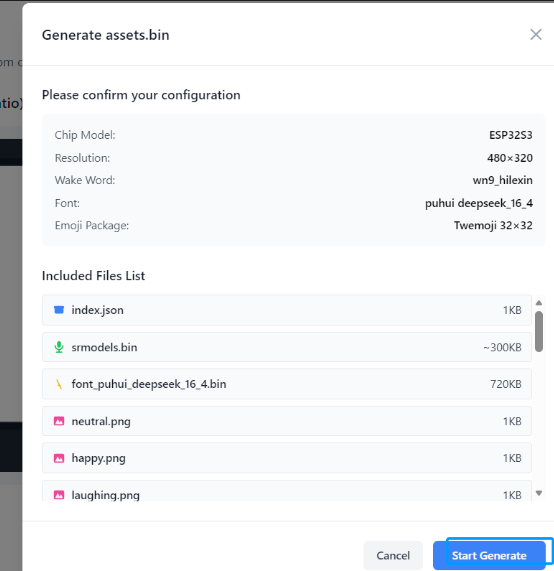Select the laughing.png list item
Screen dimensions: 554x571
click(x=287, y=491)
